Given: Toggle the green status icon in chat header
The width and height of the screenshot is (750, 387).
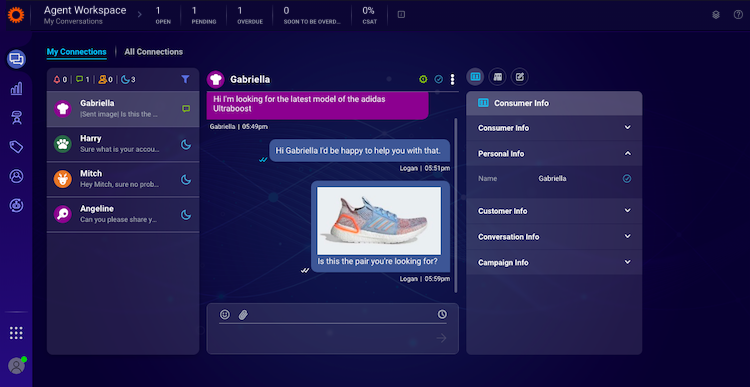Looking at the screenshot, I should pyautogui.click(x=423, y=79).
